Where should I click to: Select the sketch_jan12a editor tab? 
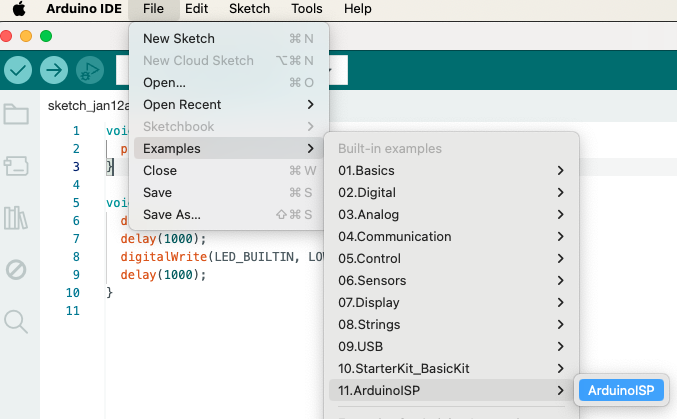coord(88,106)
